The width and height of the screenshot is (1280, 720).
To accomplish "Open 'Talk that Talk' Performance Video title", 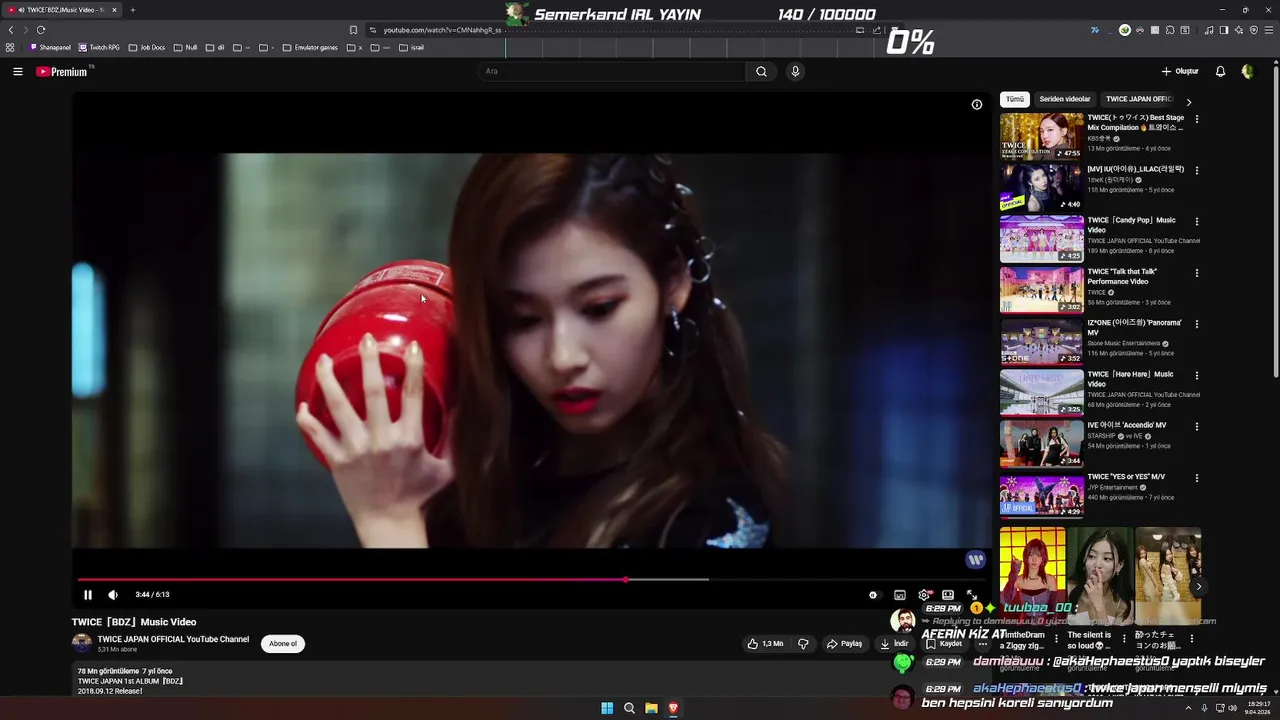I will (1122, 276).
